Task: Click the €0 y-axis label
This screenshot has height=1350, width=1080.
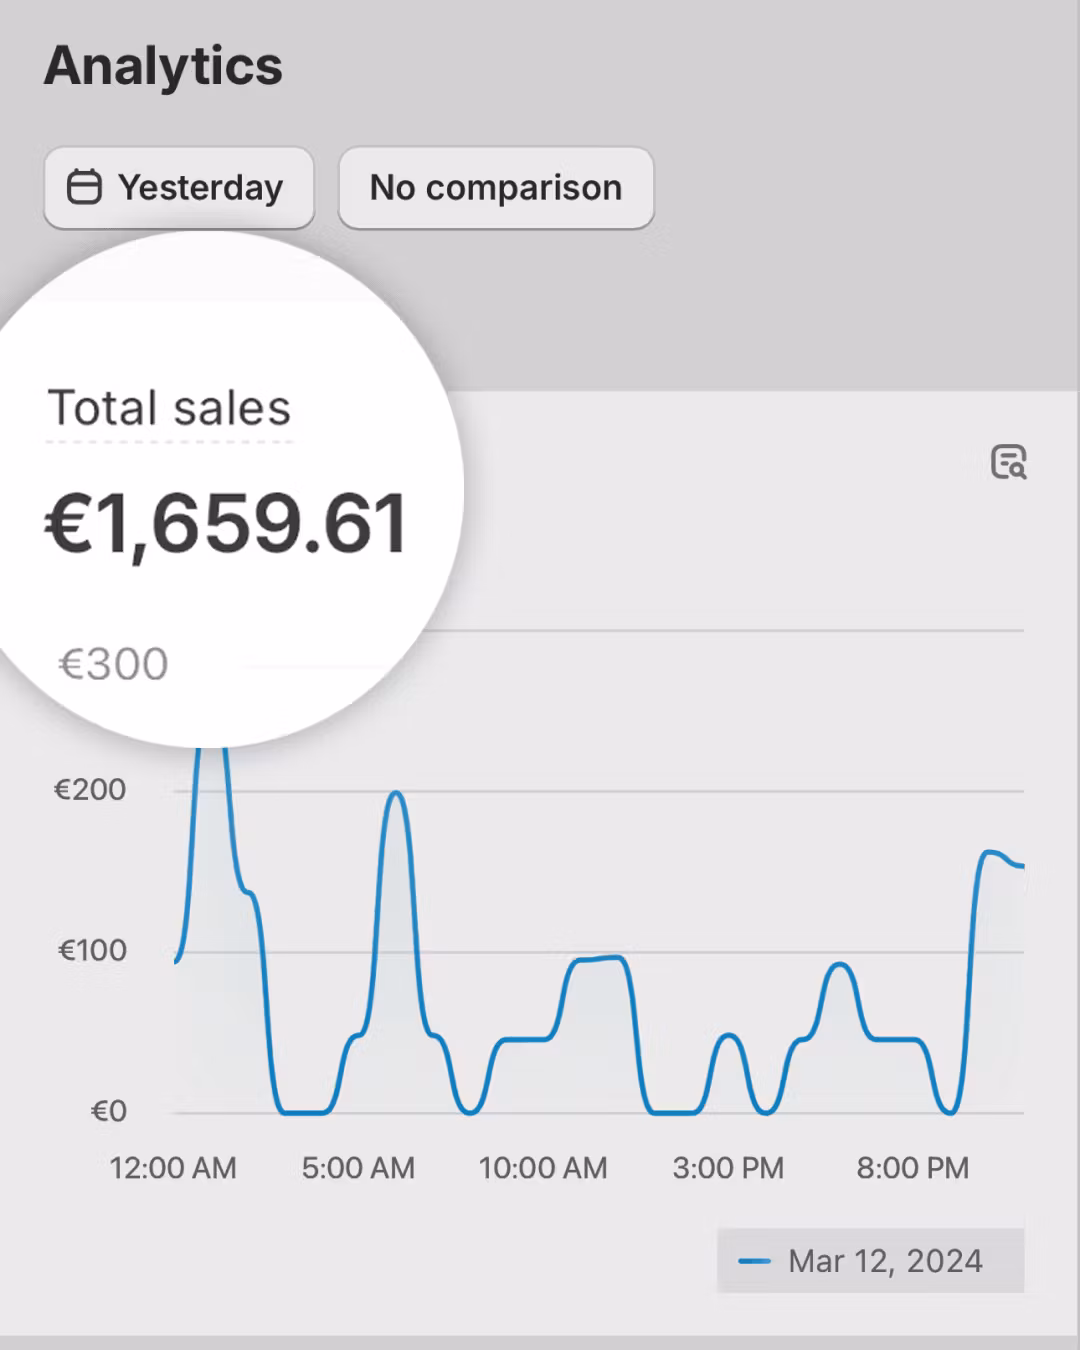Action: [109, 1111]
